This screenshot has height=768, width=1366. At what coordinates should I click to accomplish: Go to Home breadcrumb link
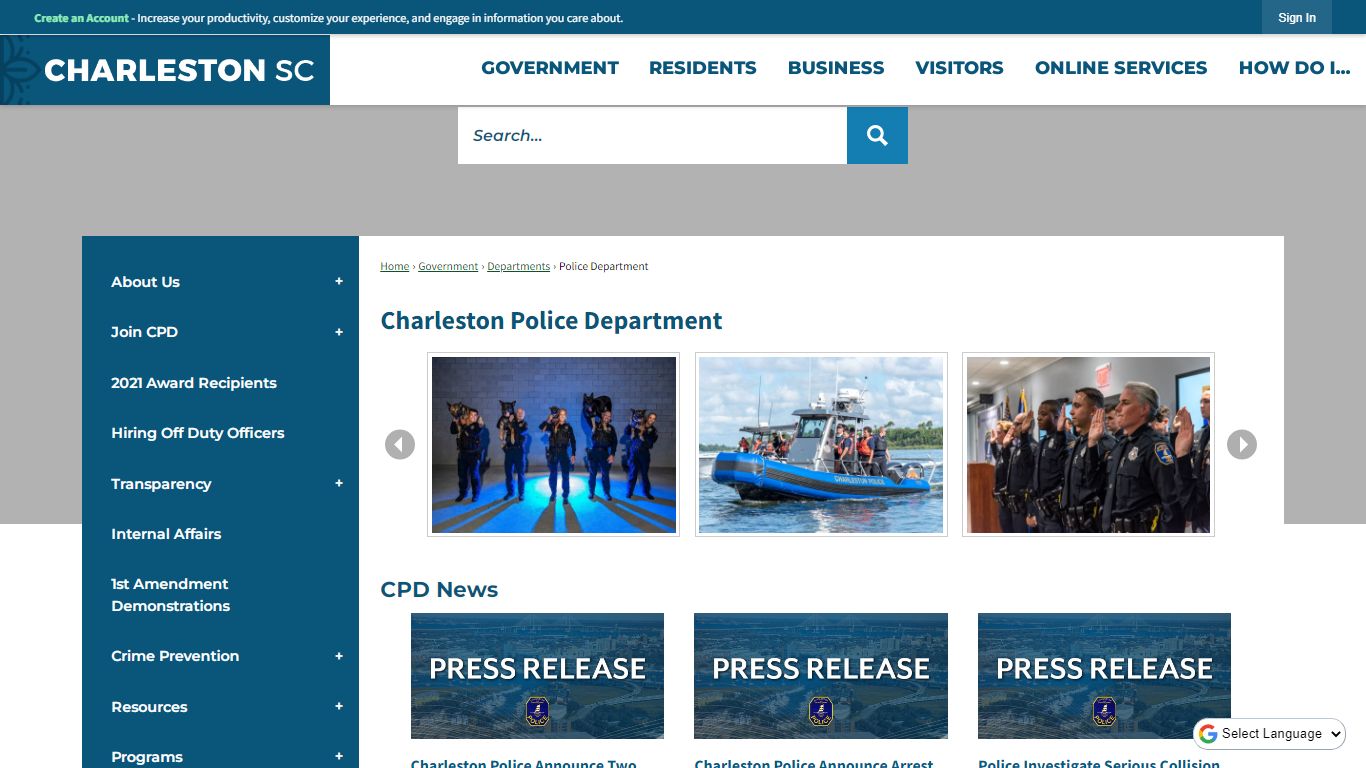tap(395, 267)
